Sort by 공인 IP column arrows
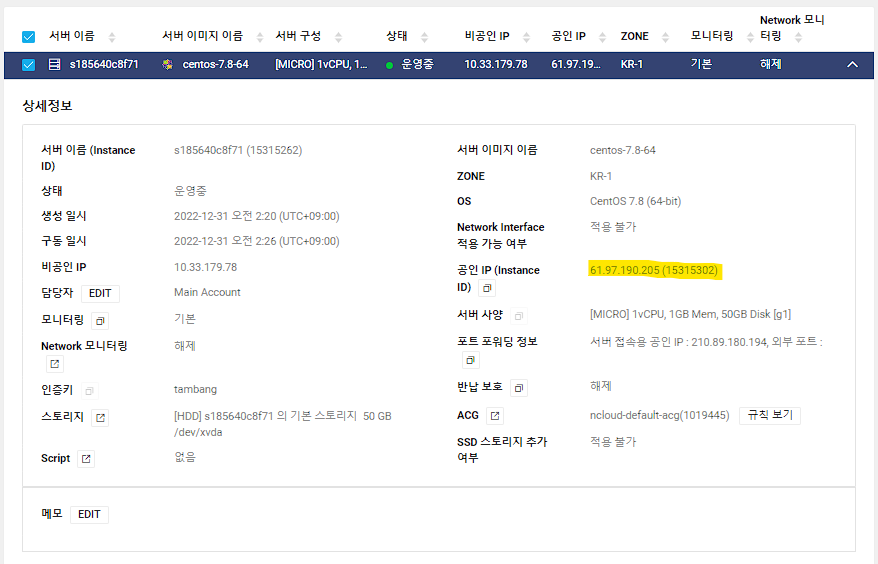878x564 pixels. tap(603, 37)
